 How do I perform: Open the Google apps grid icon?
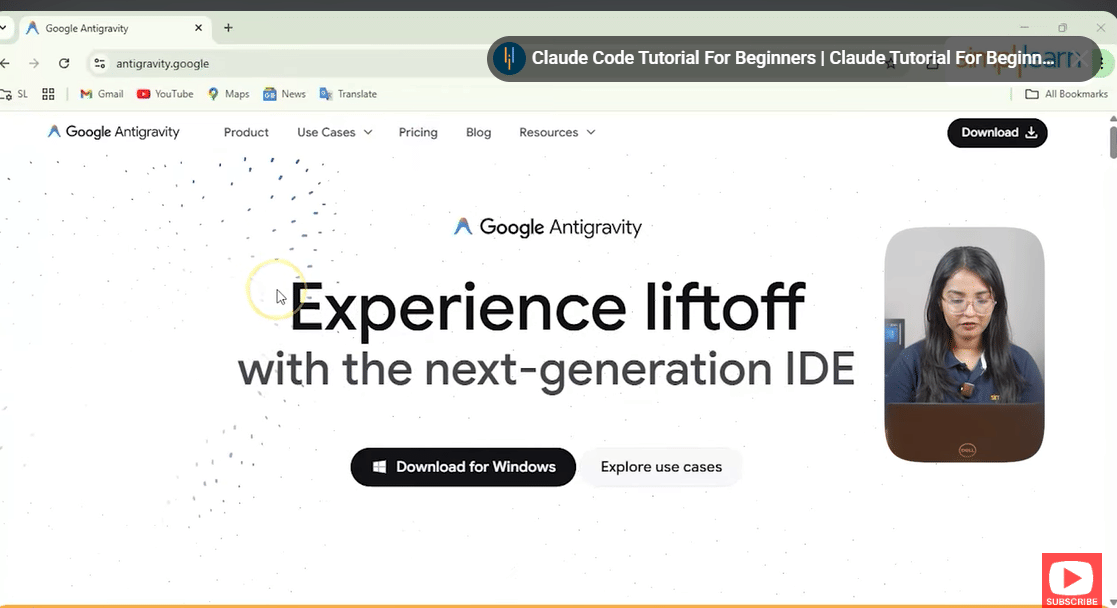click(48, 93)
